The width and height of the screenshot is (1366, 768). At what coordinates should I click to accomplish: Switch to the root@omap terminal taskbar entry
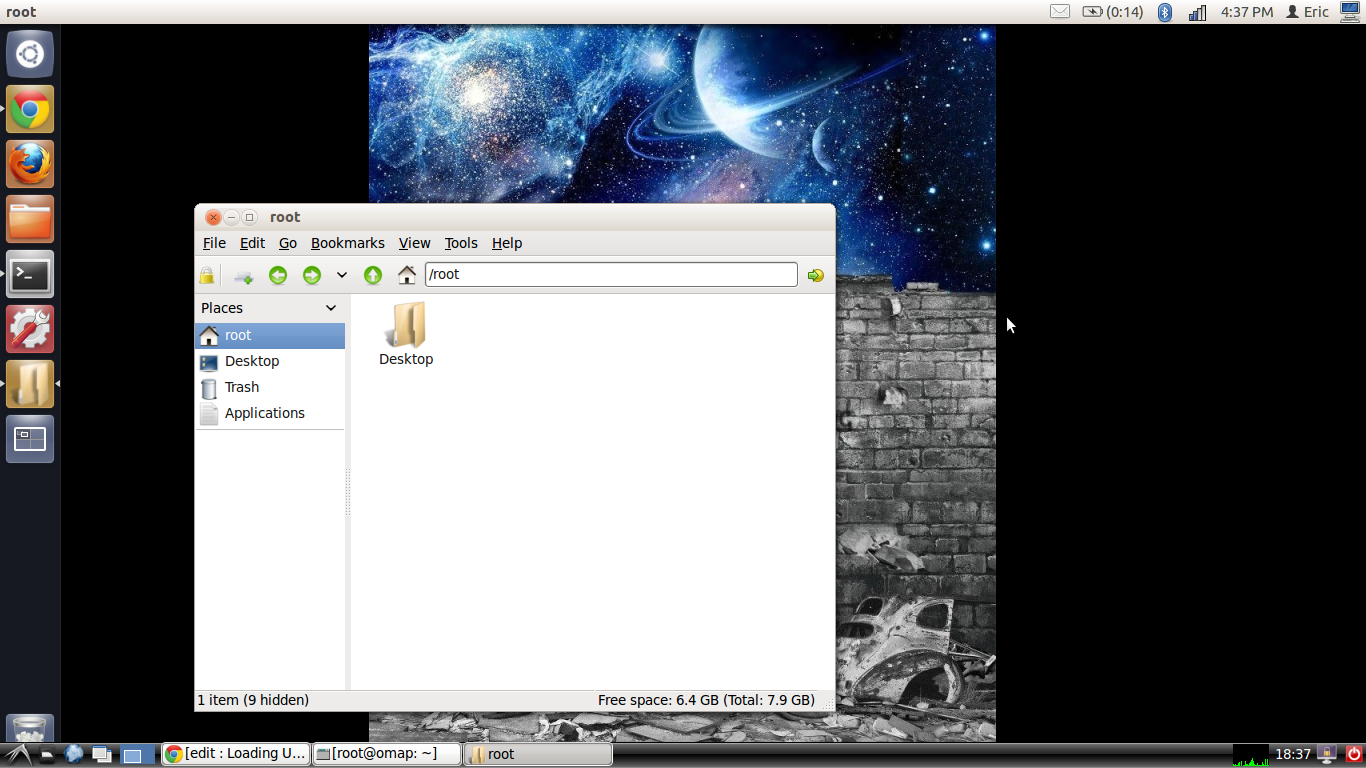(x=386, y=754)
